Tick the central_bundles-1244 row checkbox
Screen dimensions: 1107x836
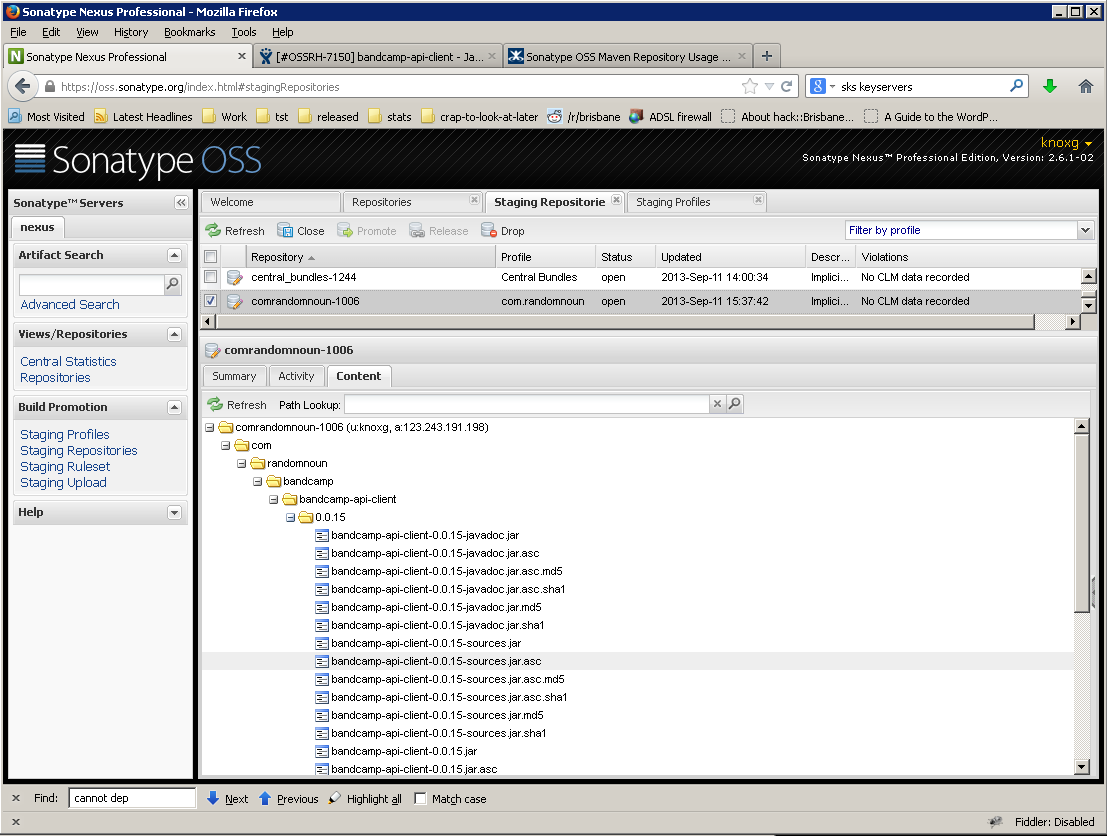tap(210, 276)
